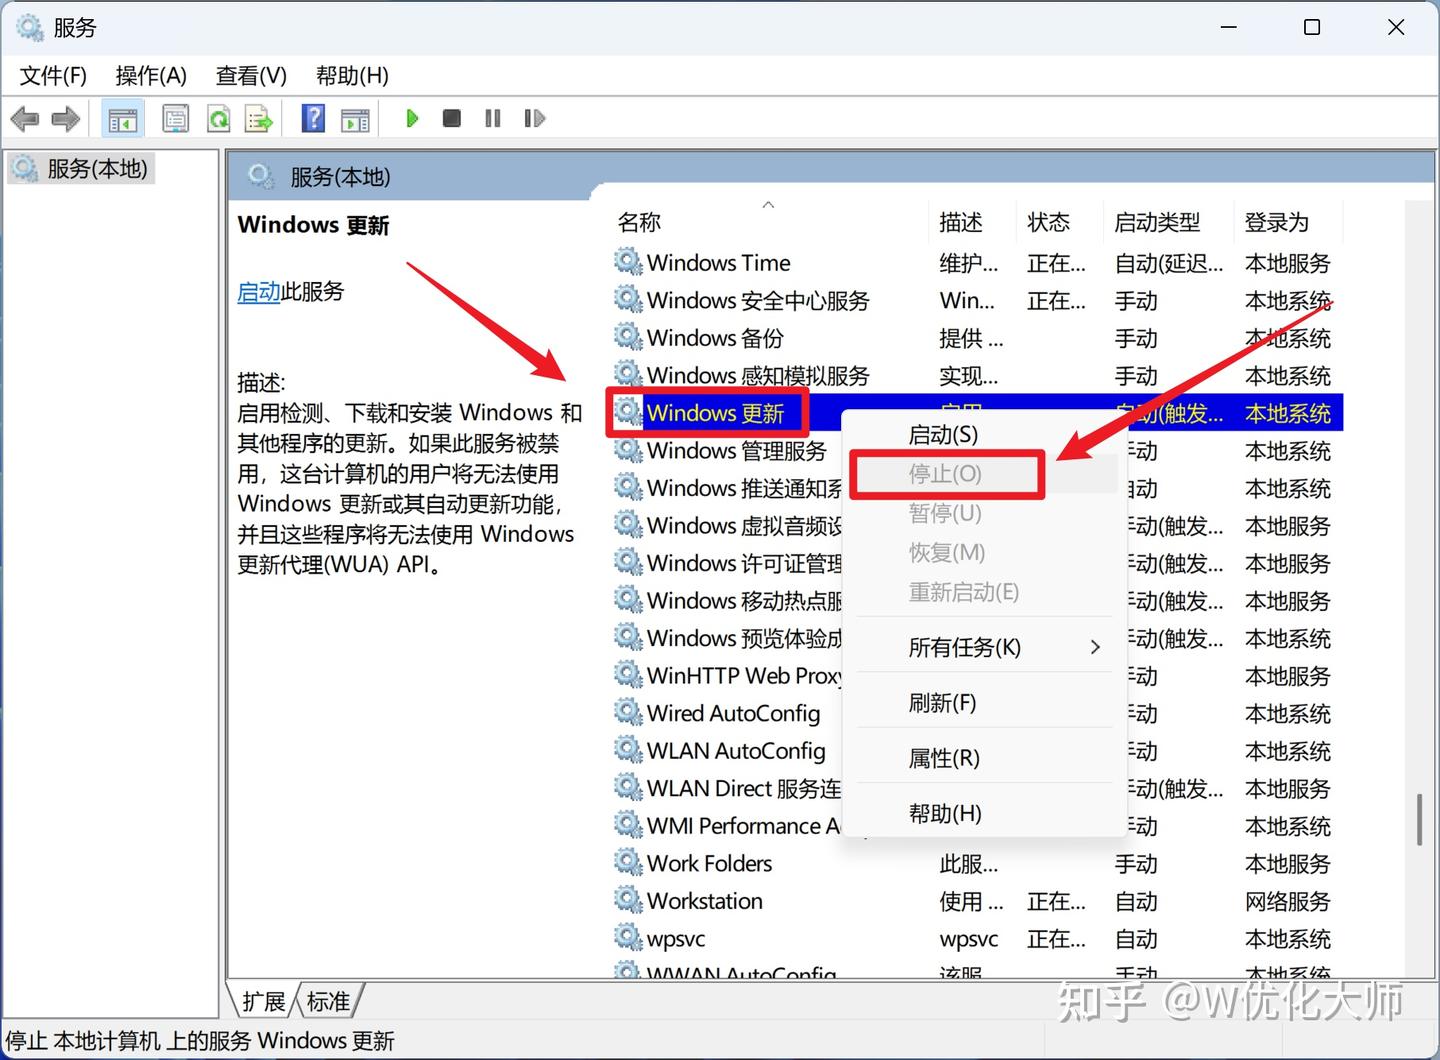Select the Windows 虚拟音频 service name

tap(744, 526)
